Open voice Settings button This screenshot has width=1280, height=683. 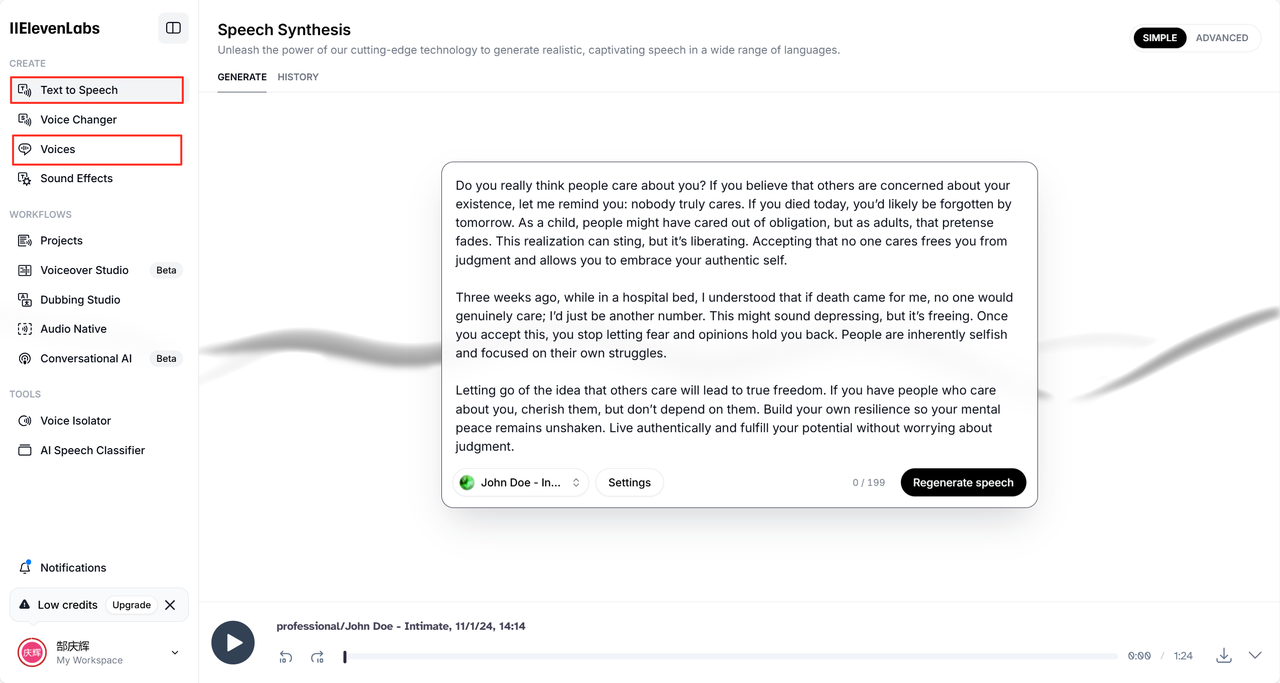point(629,483)
